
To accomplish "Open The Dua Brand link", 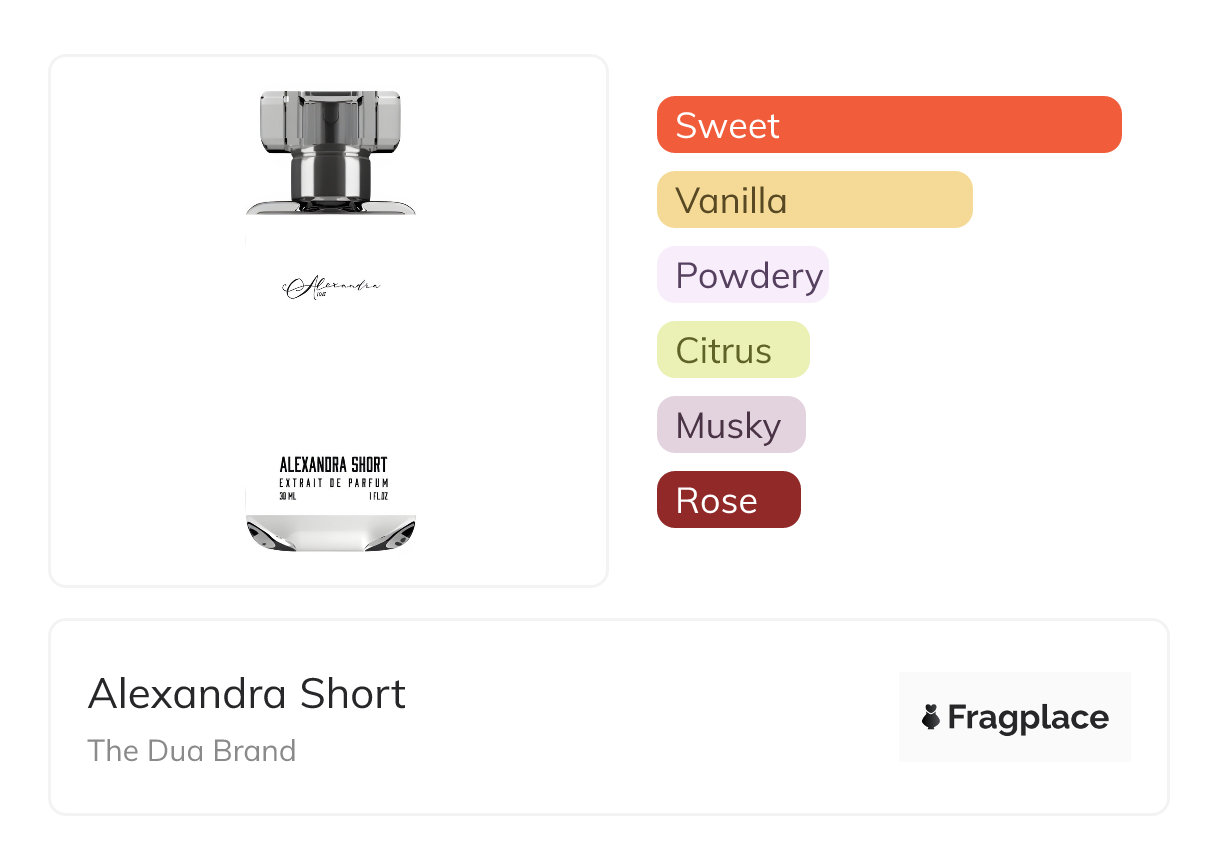I will (x=192, y=751).
